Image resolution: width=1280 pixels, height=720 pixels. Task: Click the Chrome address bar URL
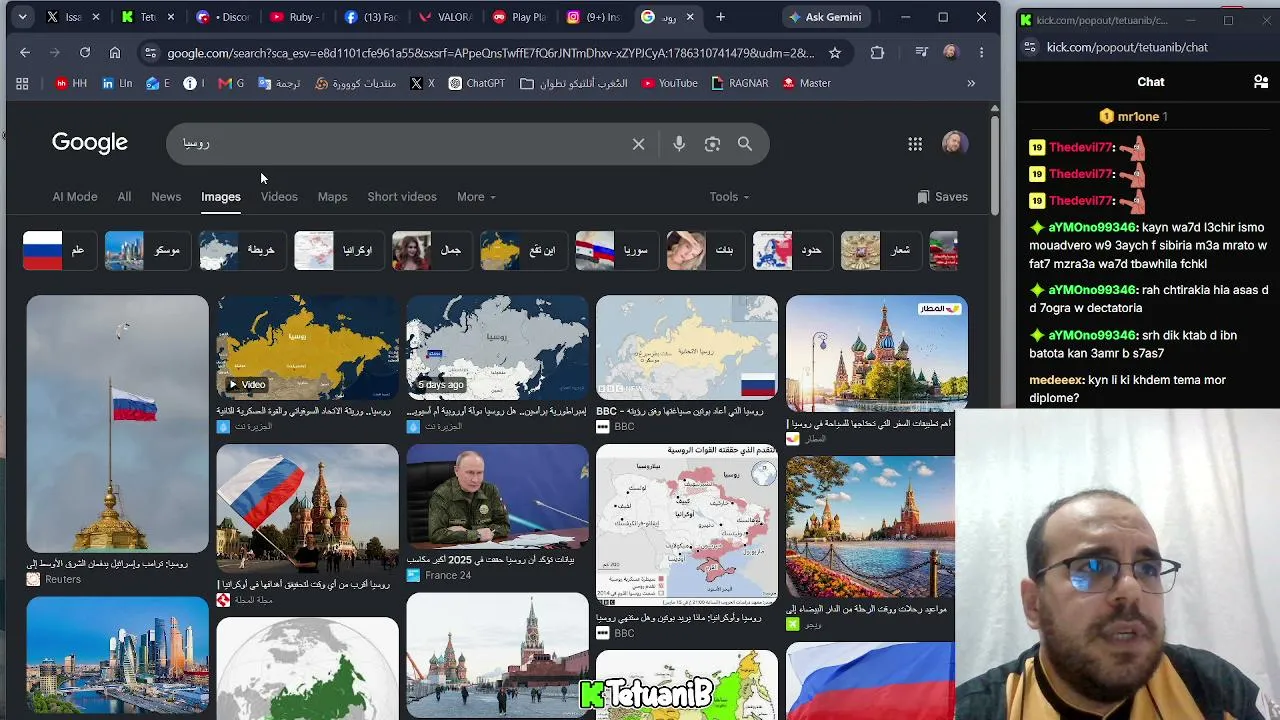point(490,53)
